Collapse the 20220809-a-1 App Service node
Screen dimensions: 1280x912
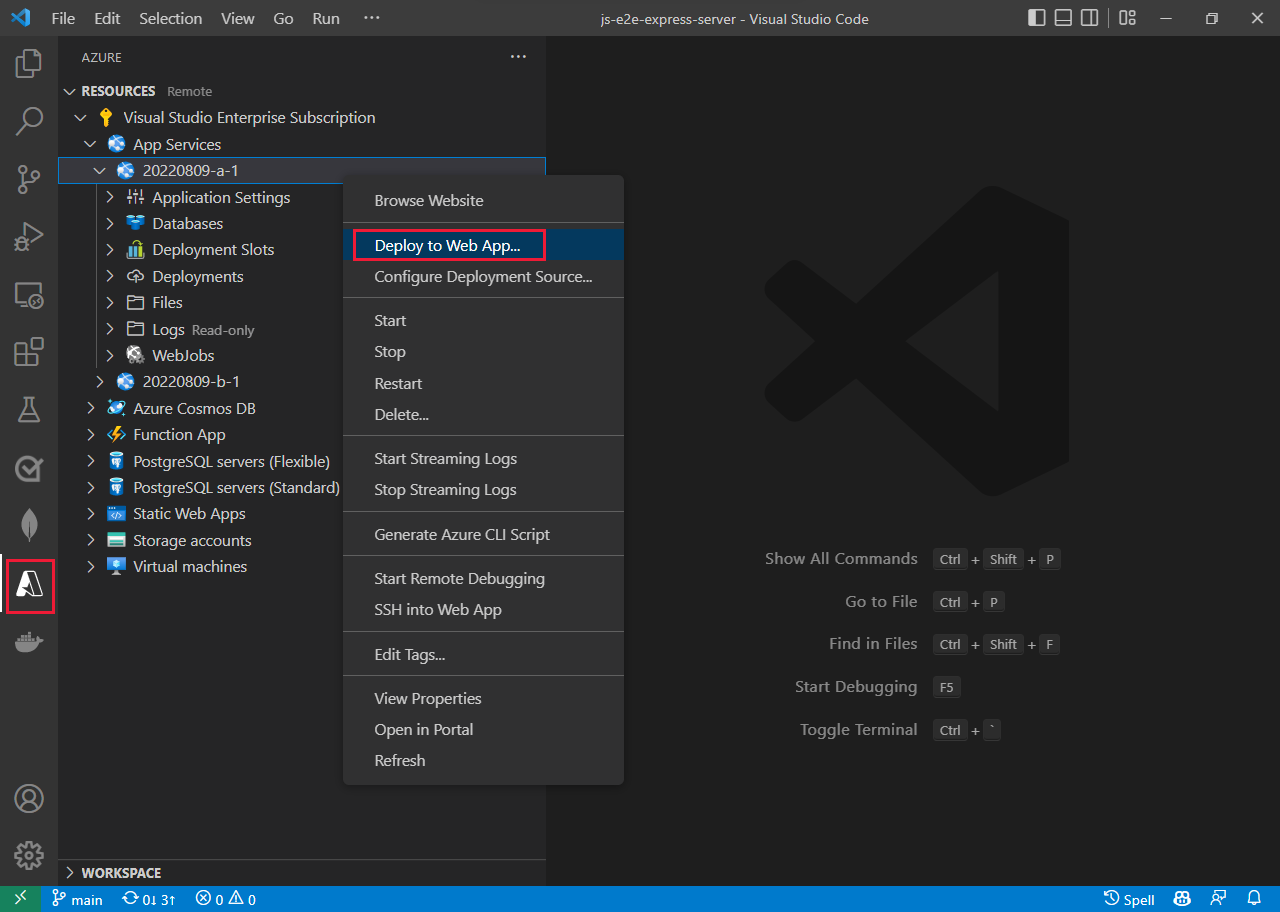click(99, 170)
